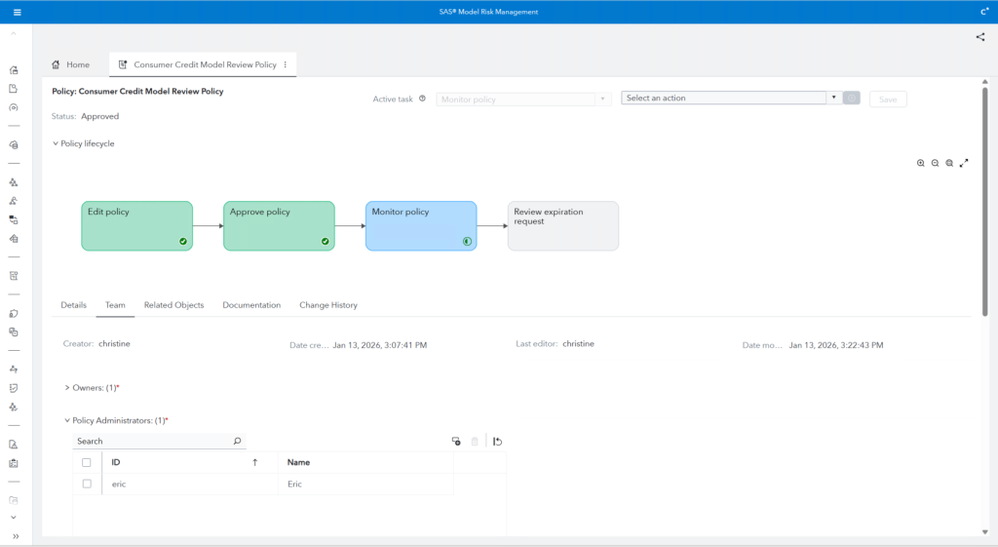
Task: Expand sidebar with double chevron
Action: tap(15, 536)
